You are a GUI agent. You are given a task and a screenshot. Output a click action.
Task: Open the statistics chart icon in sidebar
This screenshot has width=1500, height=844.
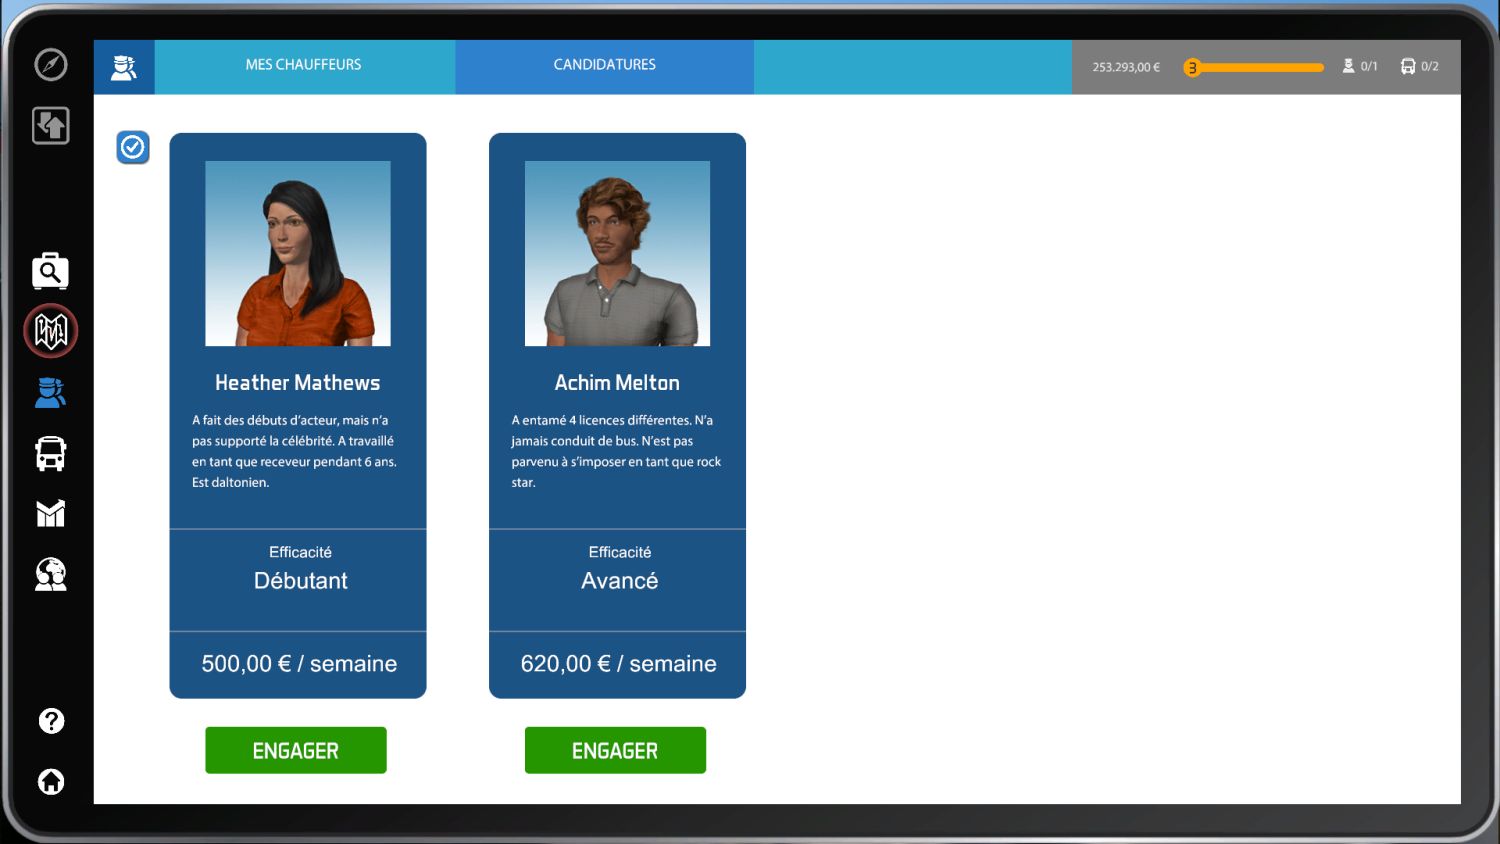click(51, 513)
